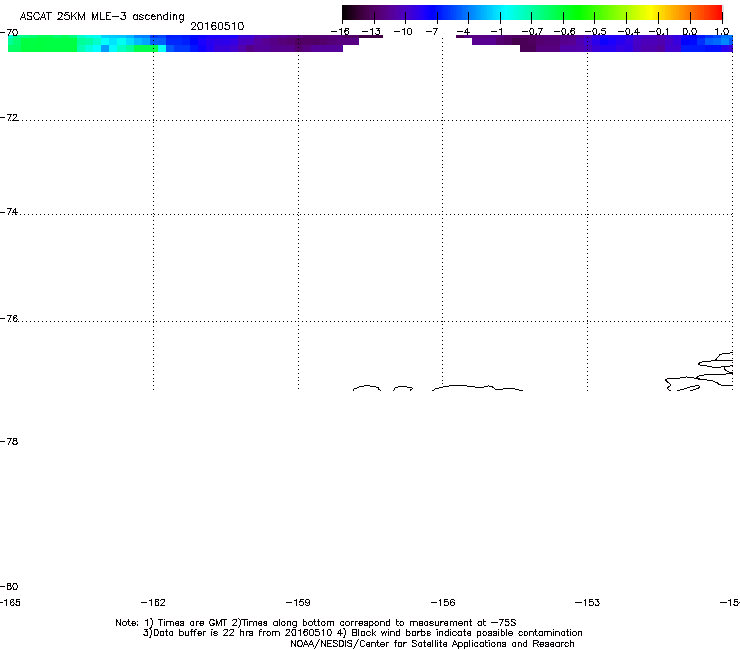Click the coastline outline near -156 longitude
740x650 pixels.
pos(477,388)
